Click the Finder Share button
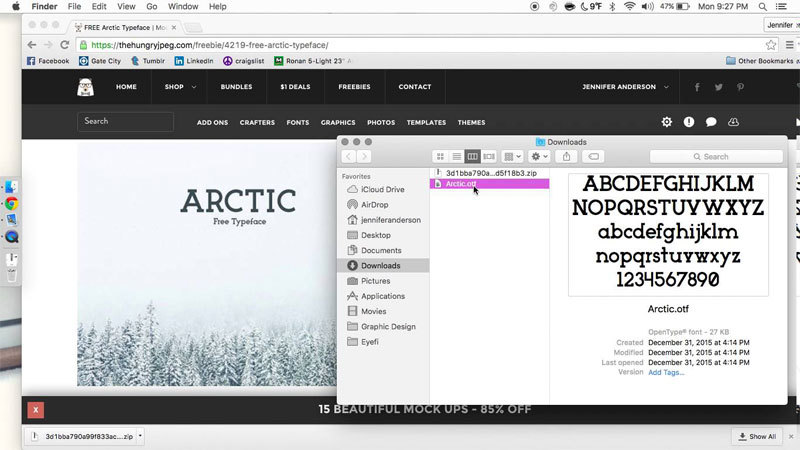Viewport: 800px width, 450px height. (567, 157)
